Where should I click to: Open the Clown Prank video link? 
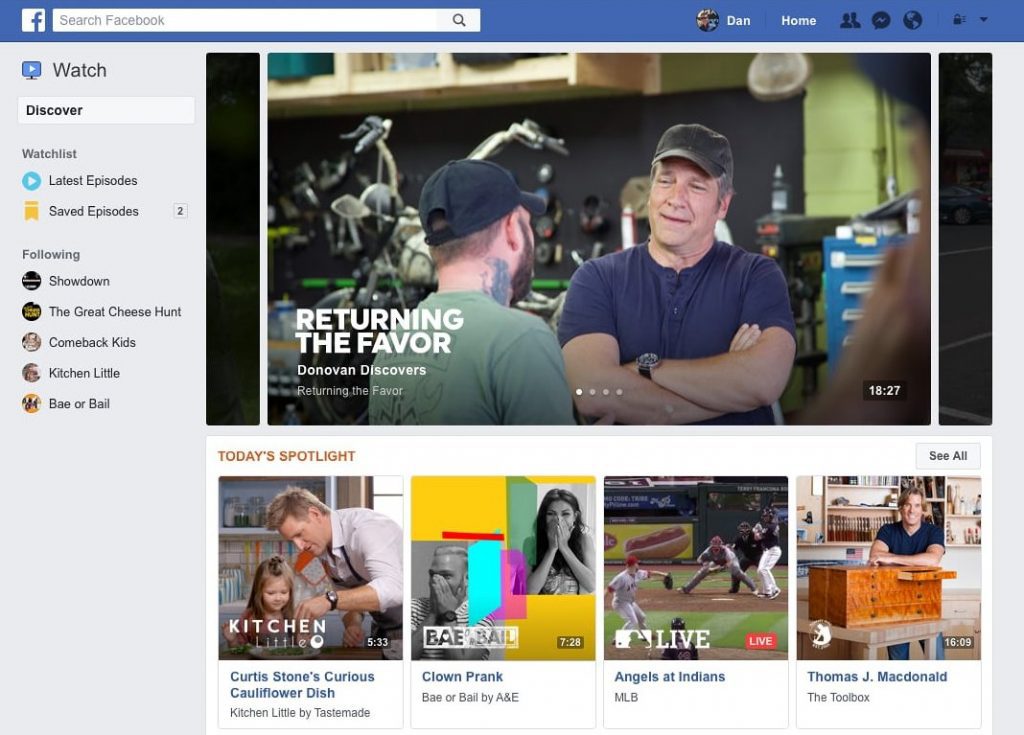coord(462,677)
